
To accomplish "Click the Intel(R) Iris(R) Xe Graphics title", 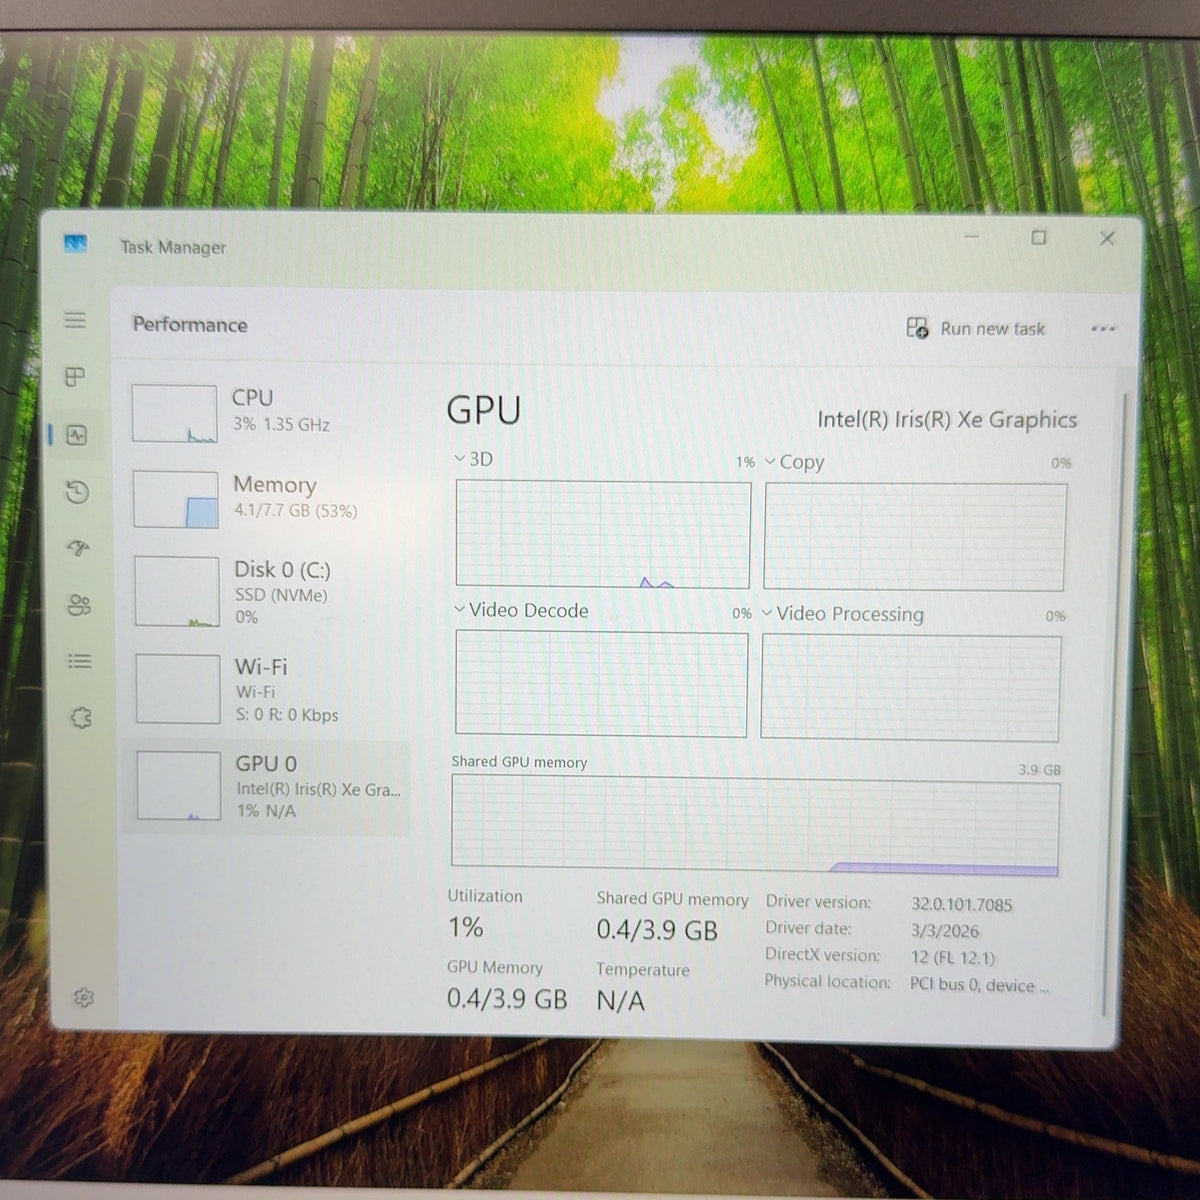I will pyautogui.click(x=947, y=419).
